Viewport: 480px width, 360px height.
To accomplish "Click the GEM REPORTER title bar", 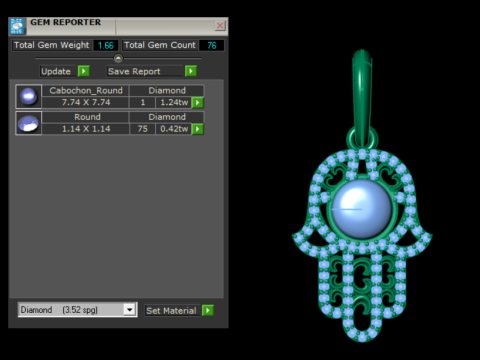I will tap(118, 26).
